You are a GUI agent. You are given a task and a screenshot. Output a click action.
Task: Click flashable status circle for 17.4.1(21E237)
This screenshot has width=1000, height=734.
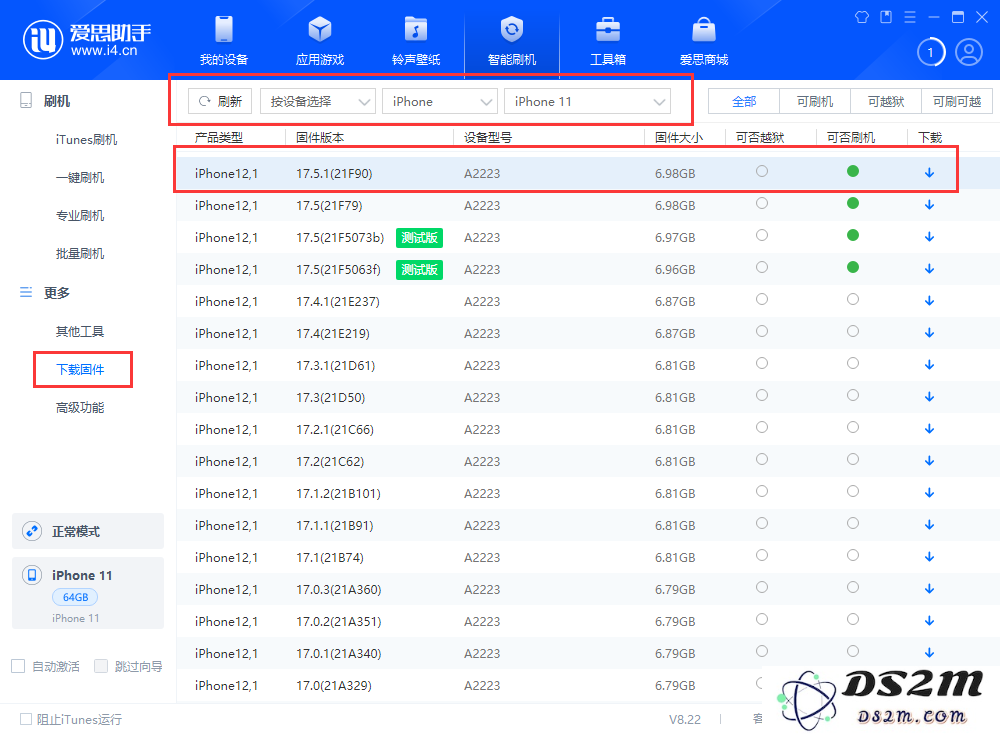pos(853,299)
